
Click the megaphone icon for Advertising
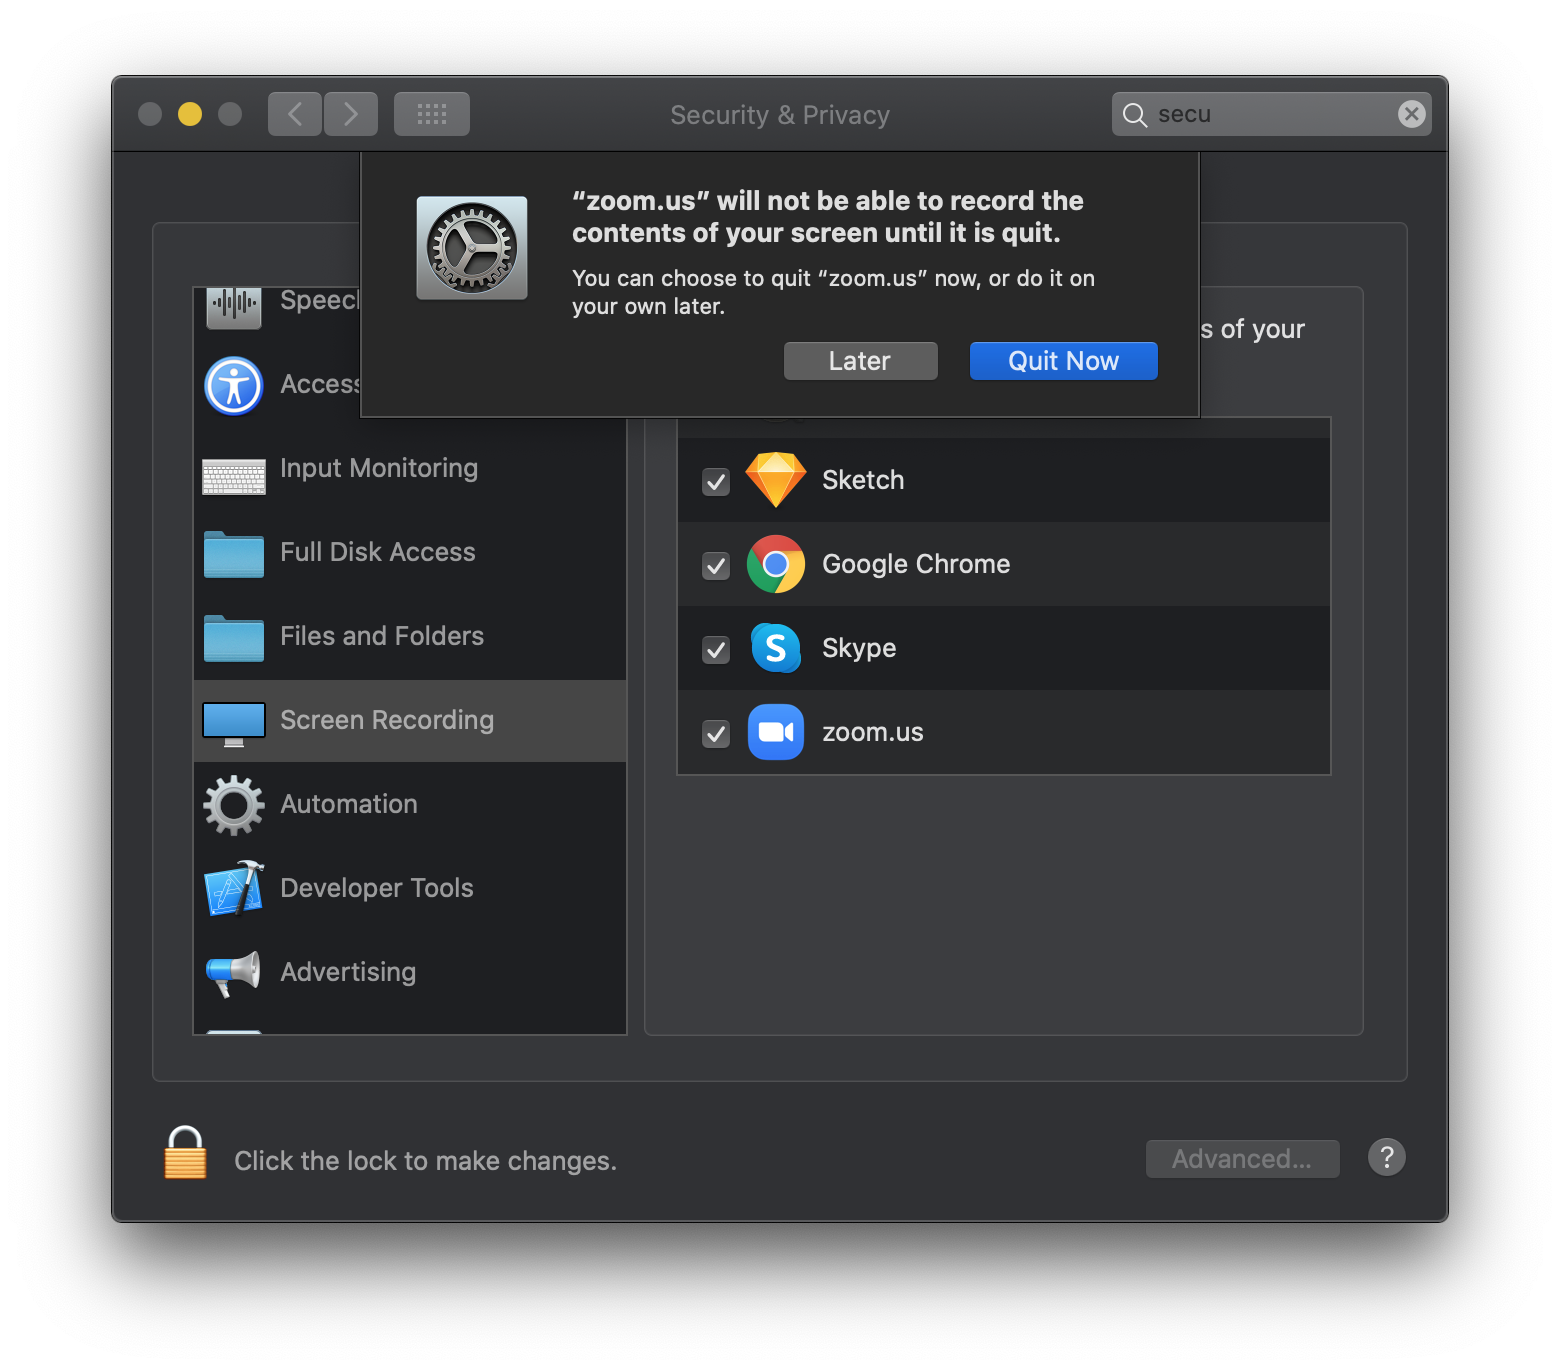[233, 973]
